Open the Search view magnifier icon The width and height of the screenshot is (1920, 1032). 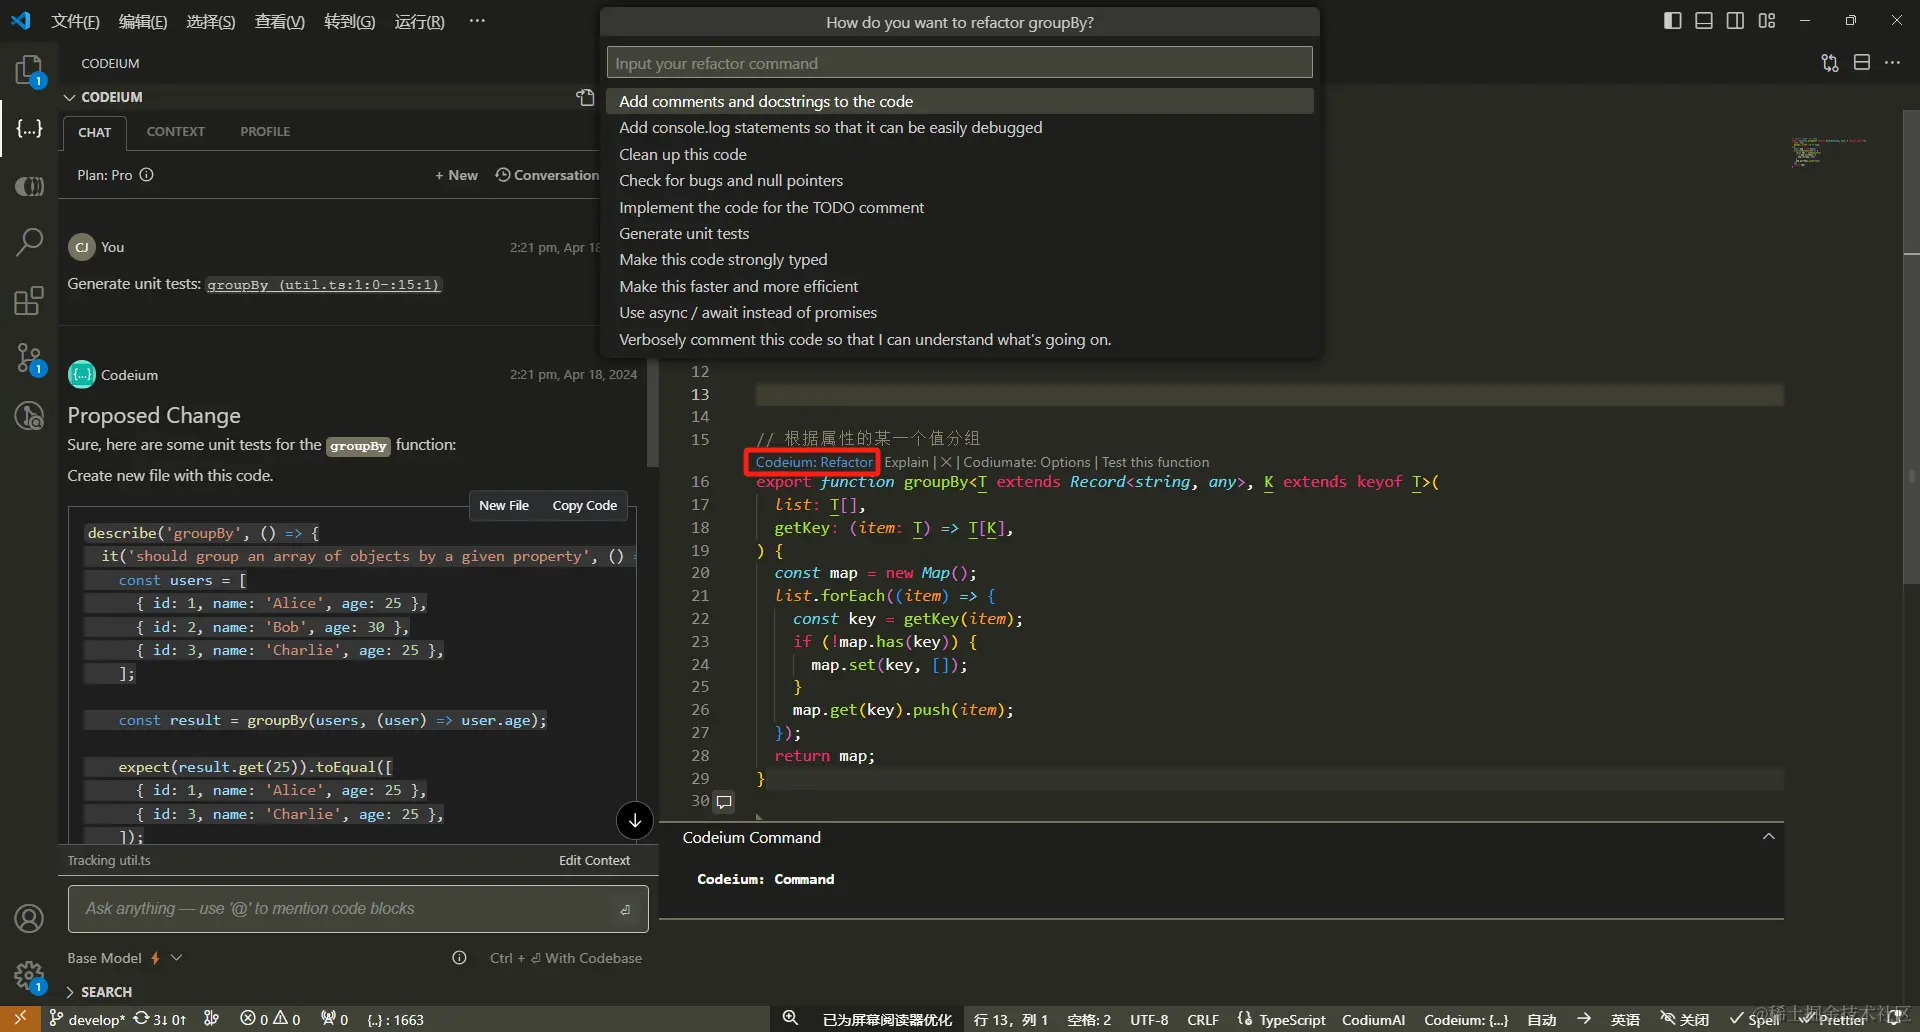29,241
